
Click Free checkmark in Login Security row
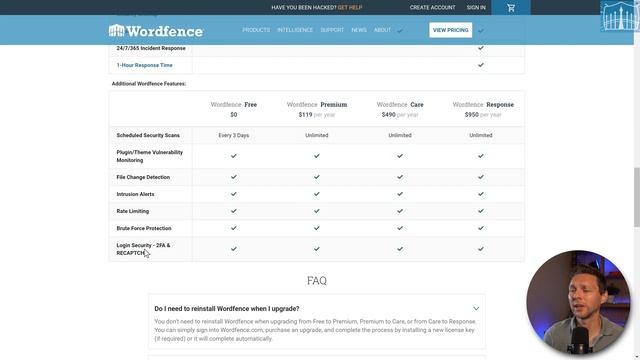coord(233,249)
